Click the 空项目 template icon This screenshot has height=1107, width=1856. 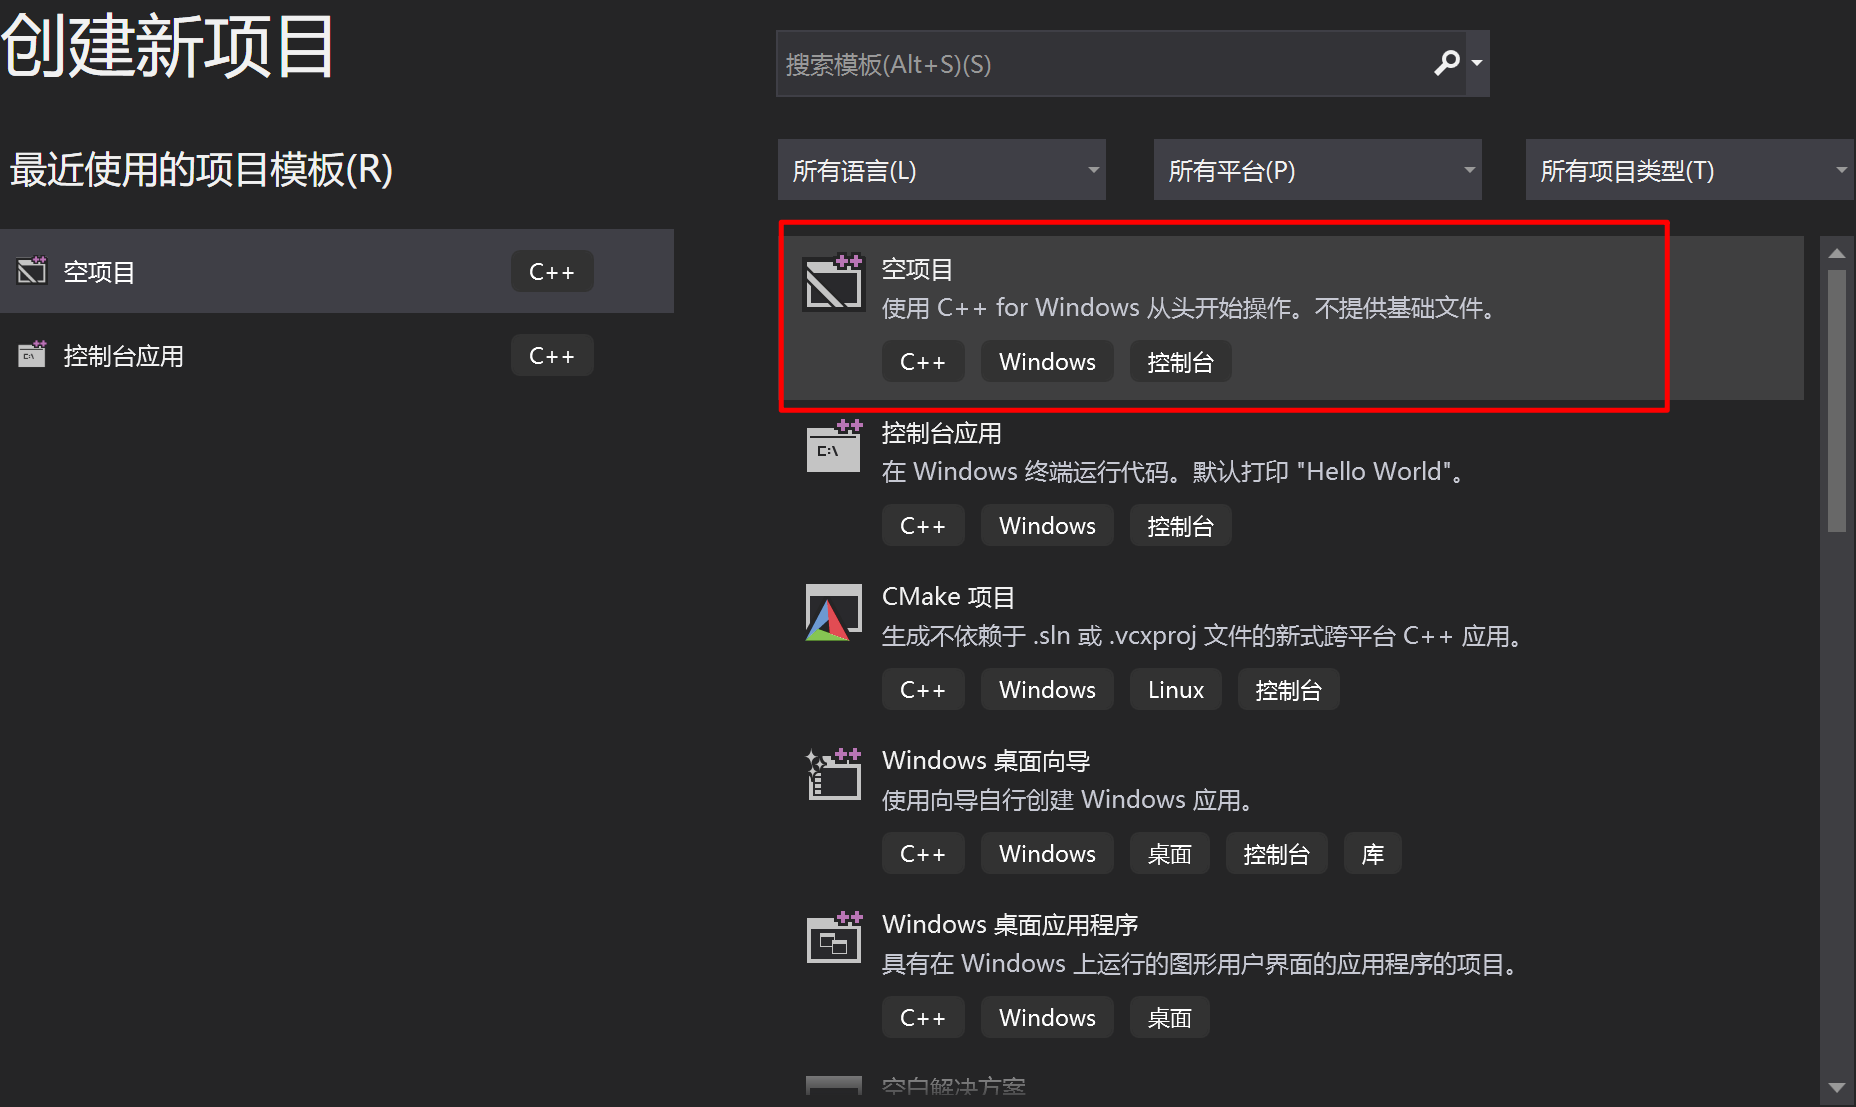click(x=833, y=283)
